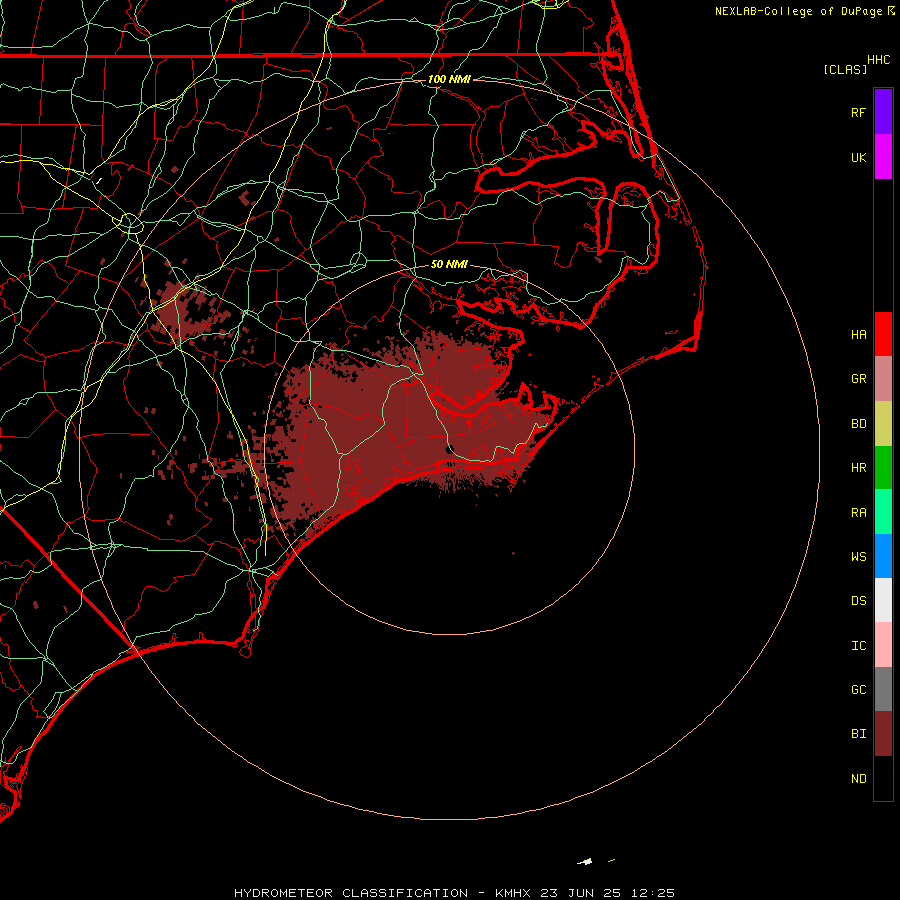Click the 50 NMI range ring label
The height and width of the screenshot is (900, 900).
449,264
